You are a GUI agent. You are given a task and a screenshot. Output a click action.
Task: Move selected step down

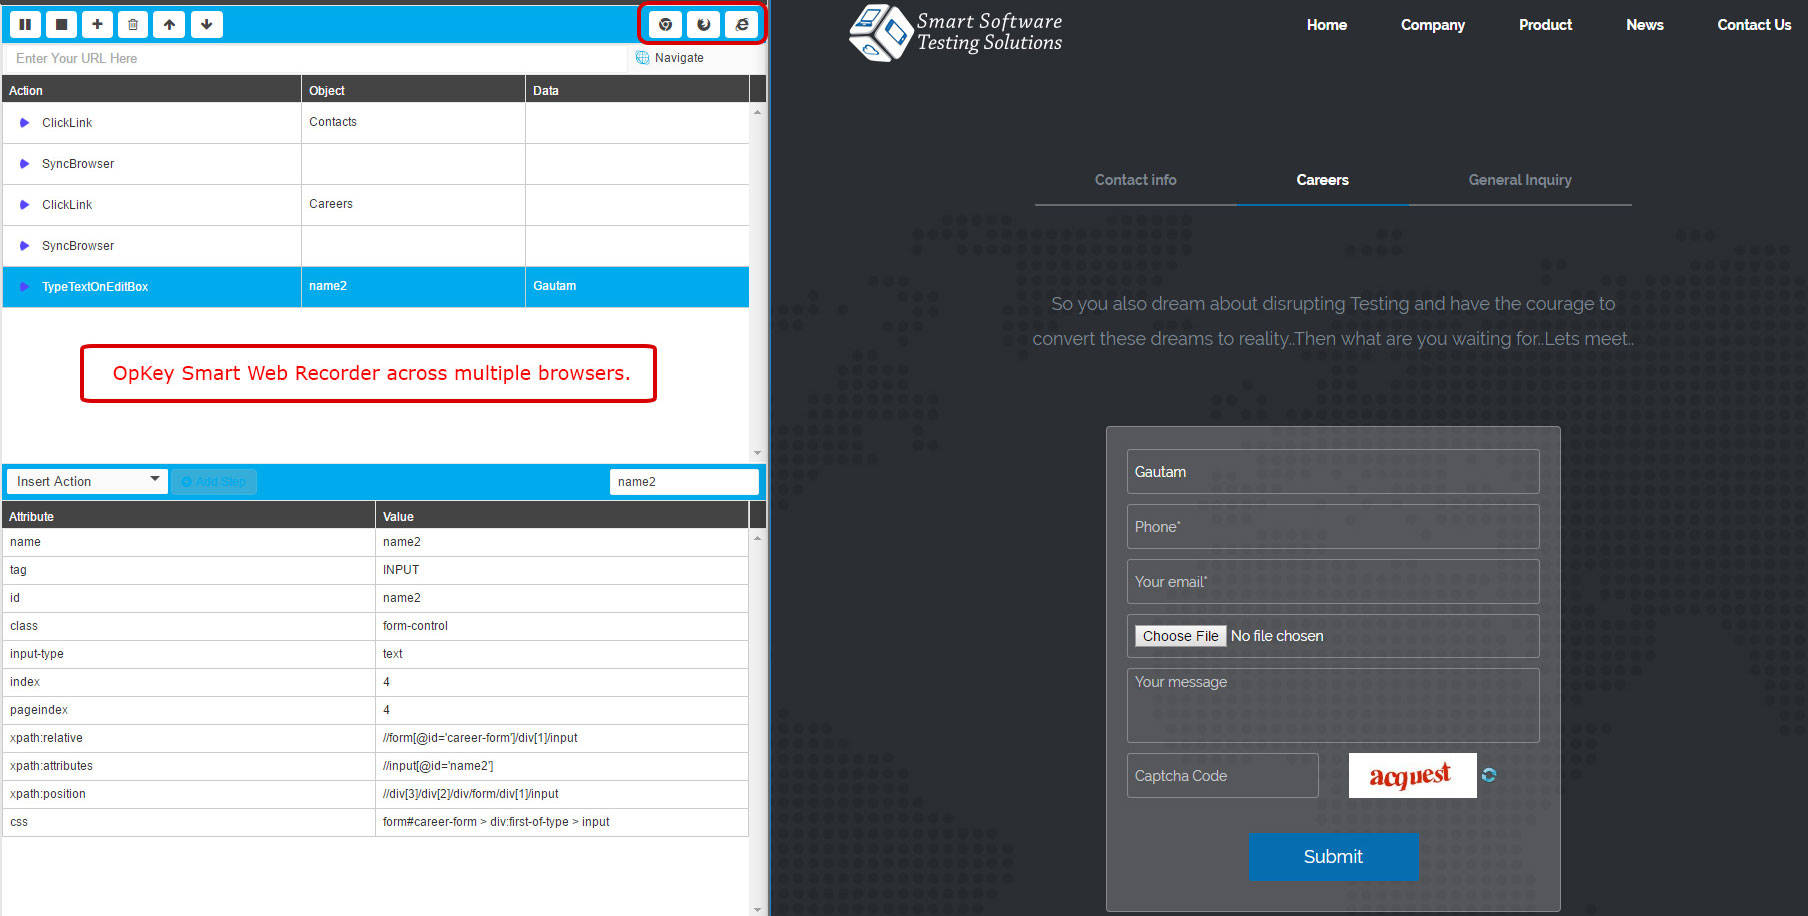(206, 24)
